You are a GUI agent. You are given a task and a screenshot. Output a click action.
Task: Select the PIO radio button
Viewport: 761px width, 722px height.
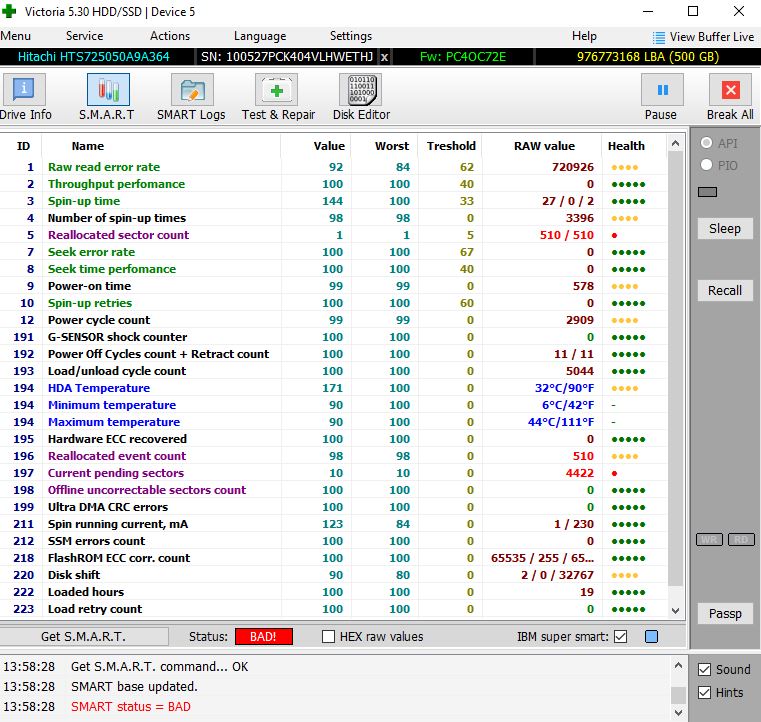[x=706, y=165]
